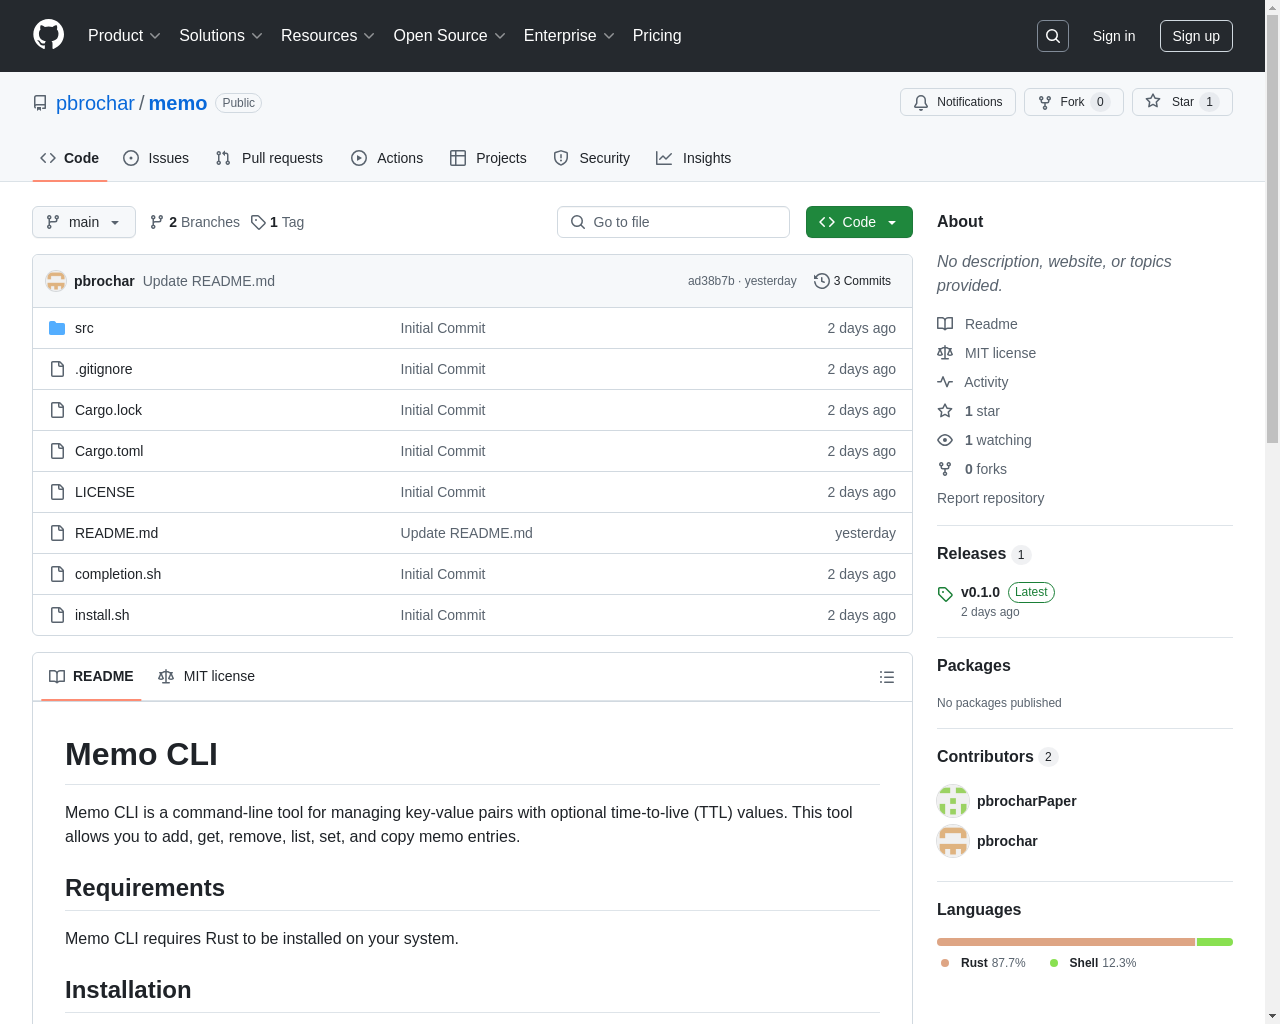The image size is (1280, 1024).
Task: Click the Rust 87.7% language label
Action: click(983, 963)
